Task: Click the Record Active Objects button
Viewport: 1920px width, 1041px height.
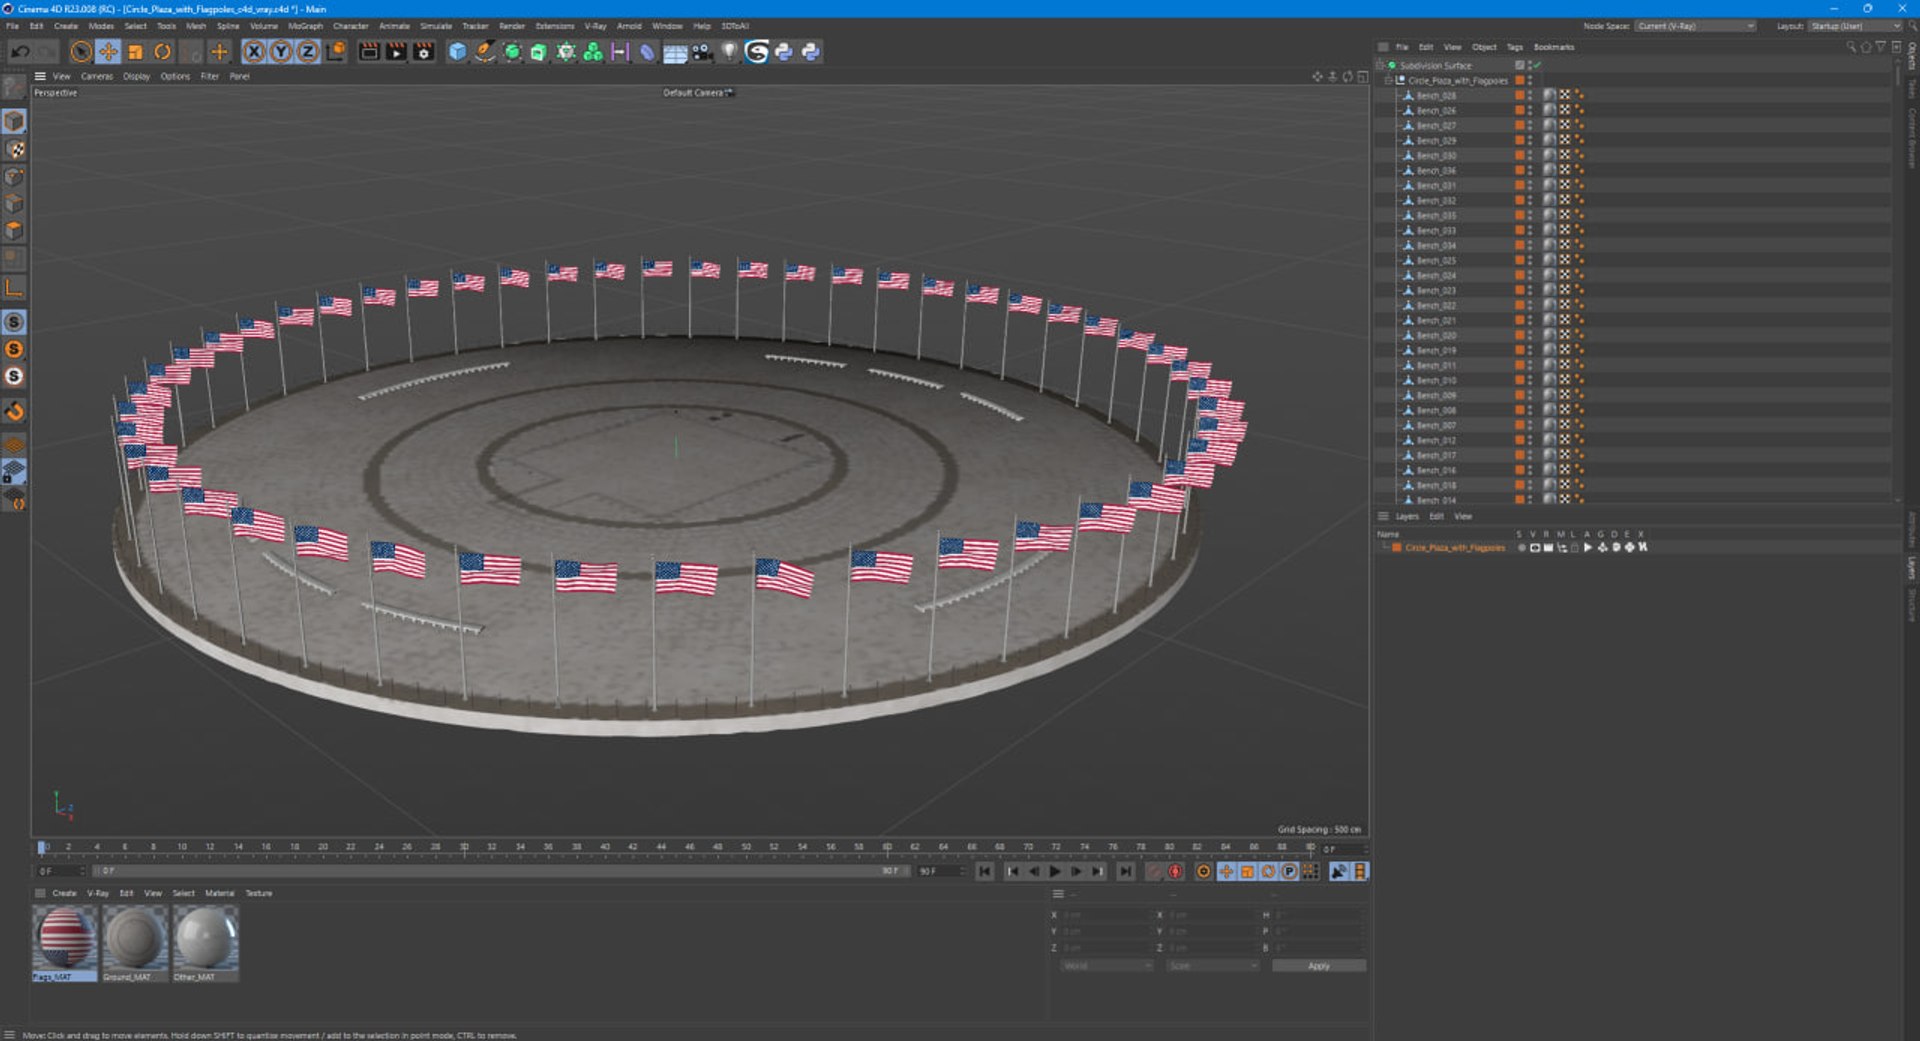Action: click(x=1155, y=872)
